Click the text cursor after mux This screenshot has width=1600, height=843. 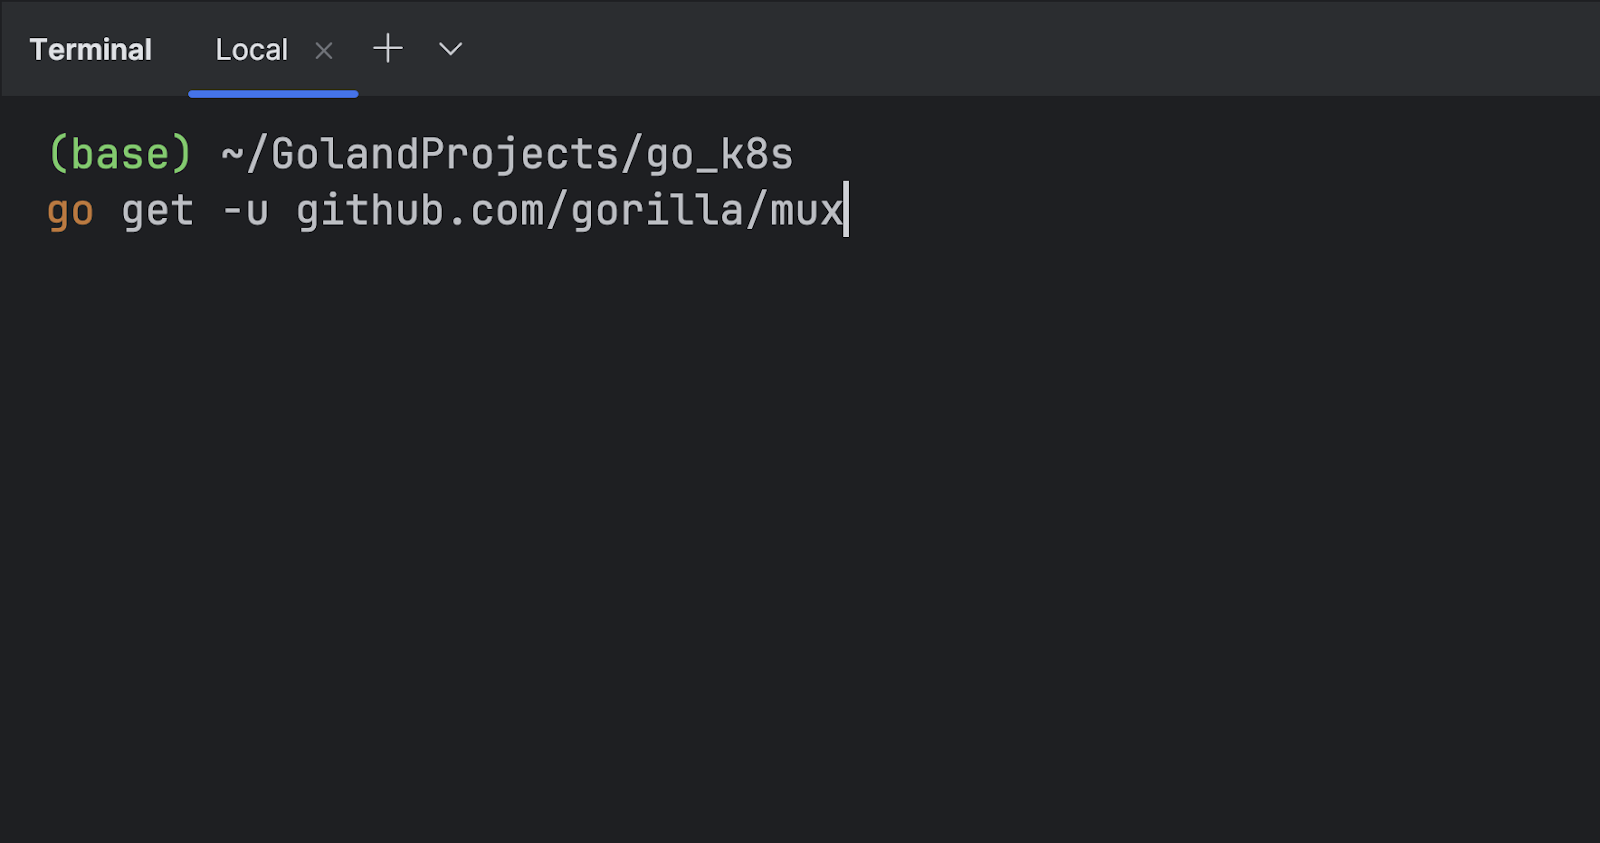tap(846, 209)
